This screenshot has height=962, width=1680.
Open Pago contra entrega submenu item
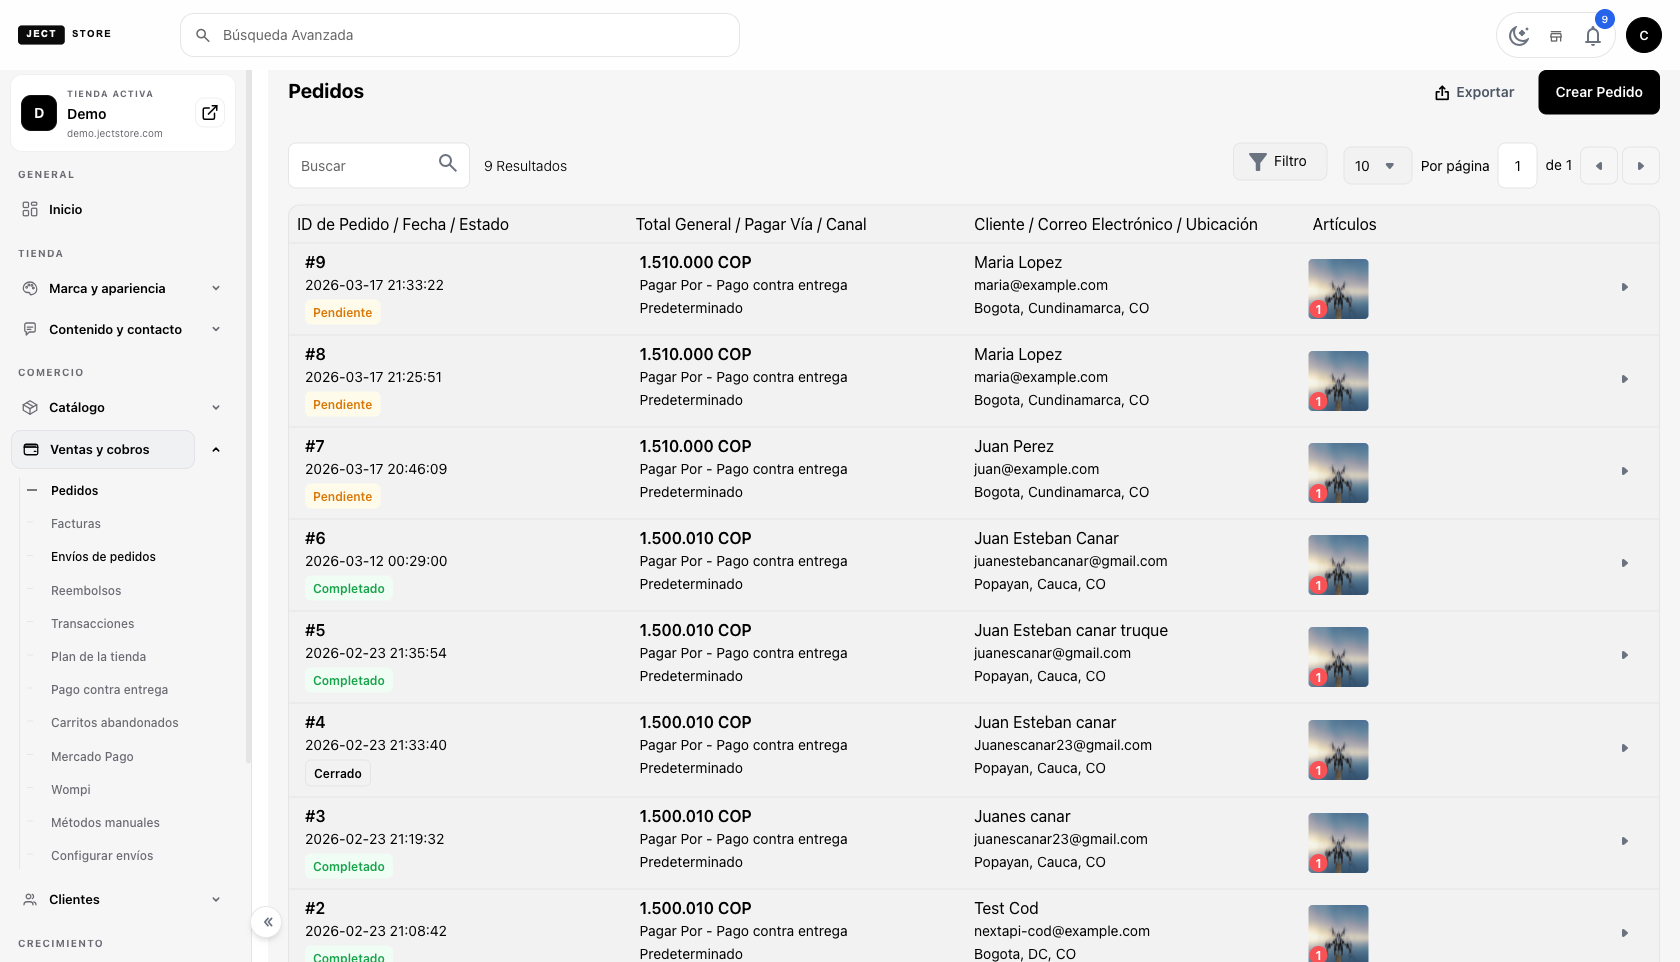click(109, 690)
